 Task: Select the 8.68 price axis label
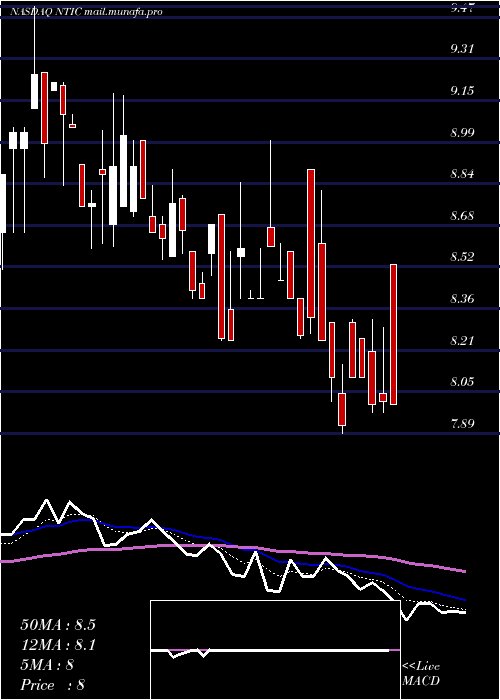[x=462, y=216]
